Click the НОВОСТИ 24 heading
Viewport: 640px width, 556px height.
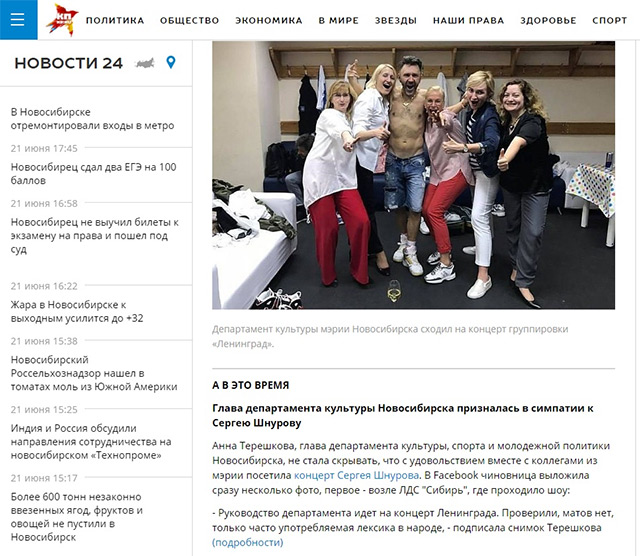point(69,63)
